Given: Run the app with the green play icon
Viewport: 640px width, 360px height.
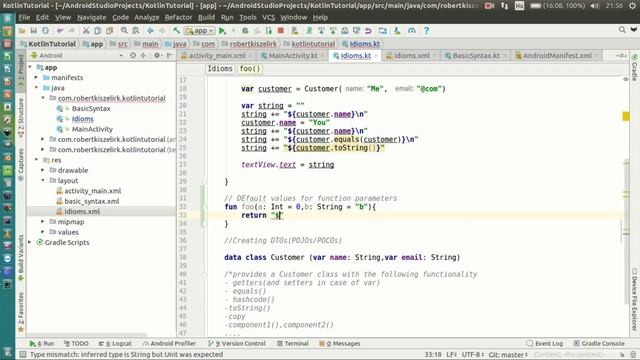Looking at the screenshot, I should click(x=222, y=31).
